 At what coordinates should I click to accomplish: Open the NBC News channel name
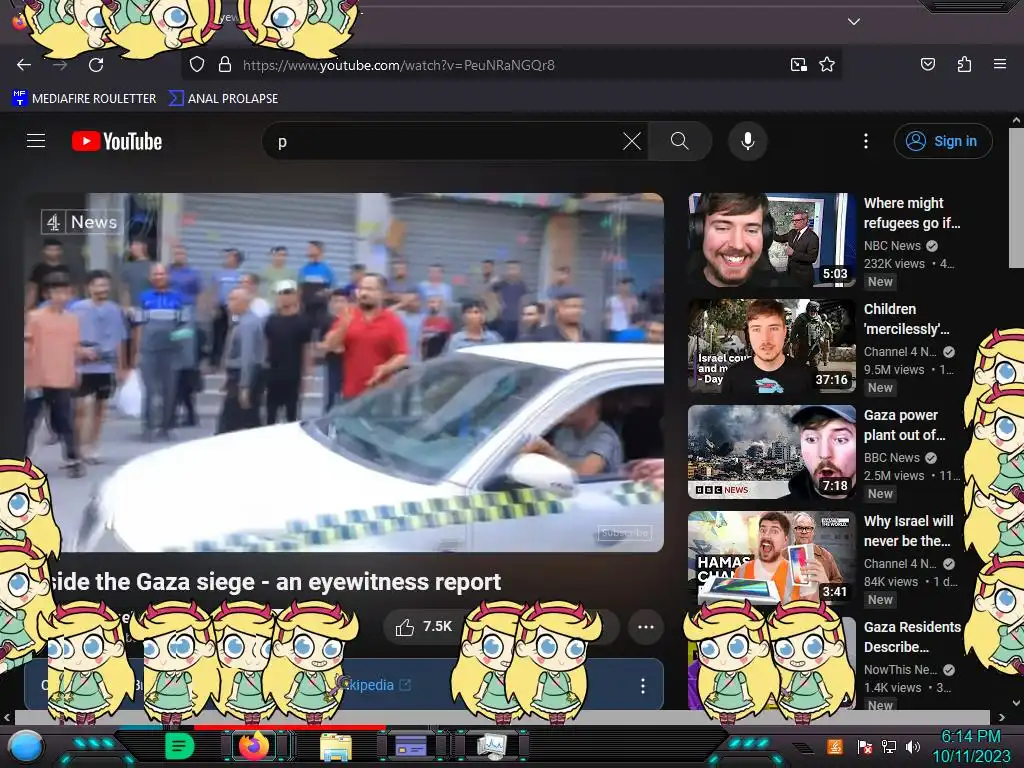[892, 246]
